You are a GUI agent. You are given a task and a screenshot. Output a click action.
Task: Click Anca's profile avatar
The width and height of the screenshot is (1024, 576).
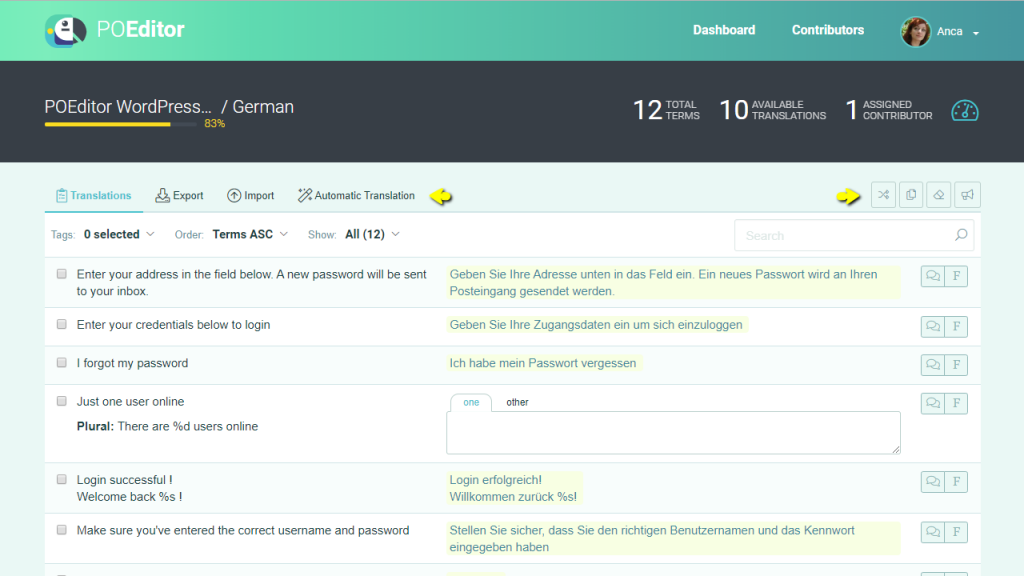916,31
